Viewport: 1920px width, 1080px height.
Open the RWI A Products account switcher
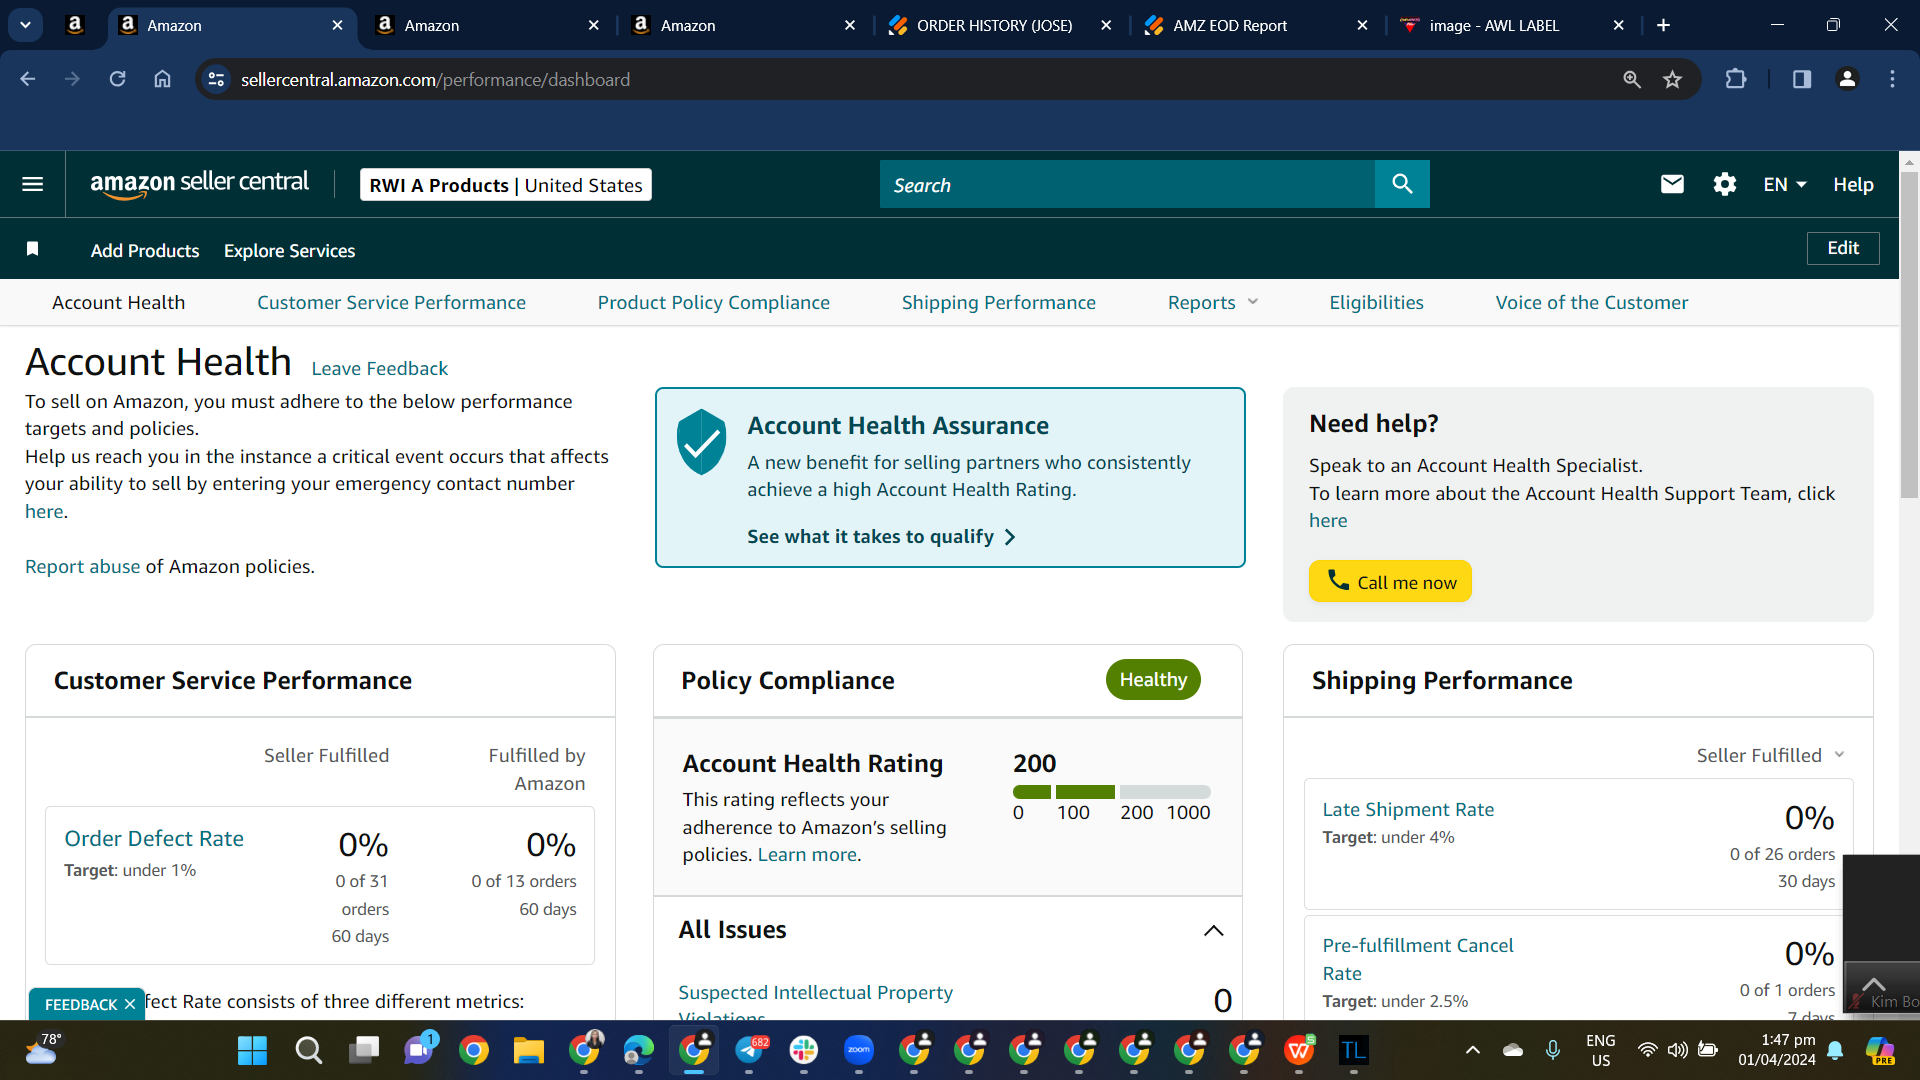506,184
